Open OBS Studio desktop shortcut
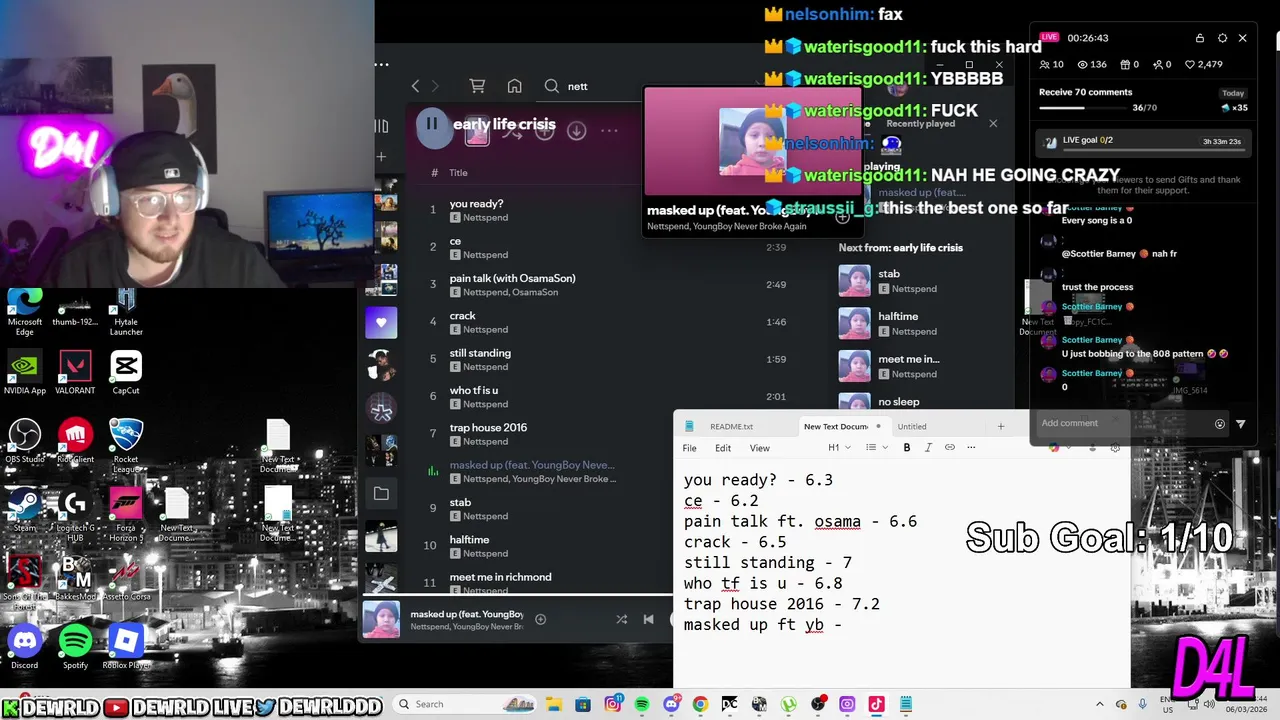 [25, 441]
